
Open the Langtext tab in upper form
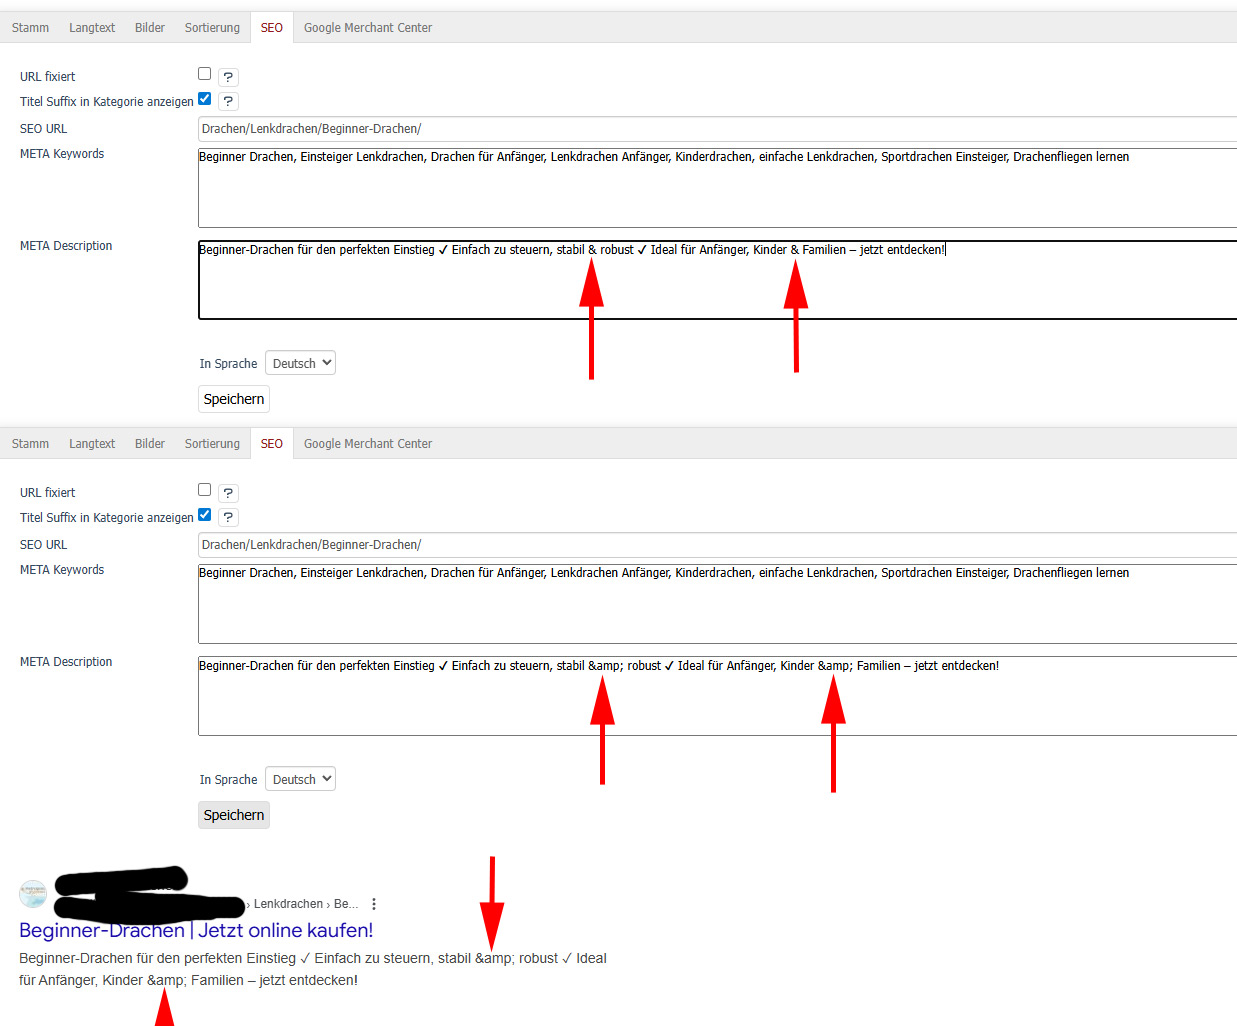pyautogui.click(x=92, y=28)
